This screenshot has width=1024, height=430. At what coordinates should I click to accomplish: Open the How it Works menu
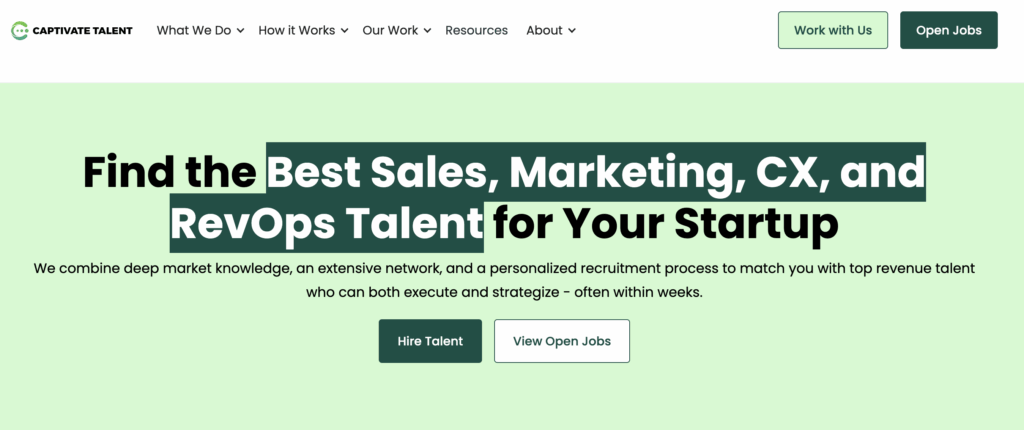click(296, 30)
